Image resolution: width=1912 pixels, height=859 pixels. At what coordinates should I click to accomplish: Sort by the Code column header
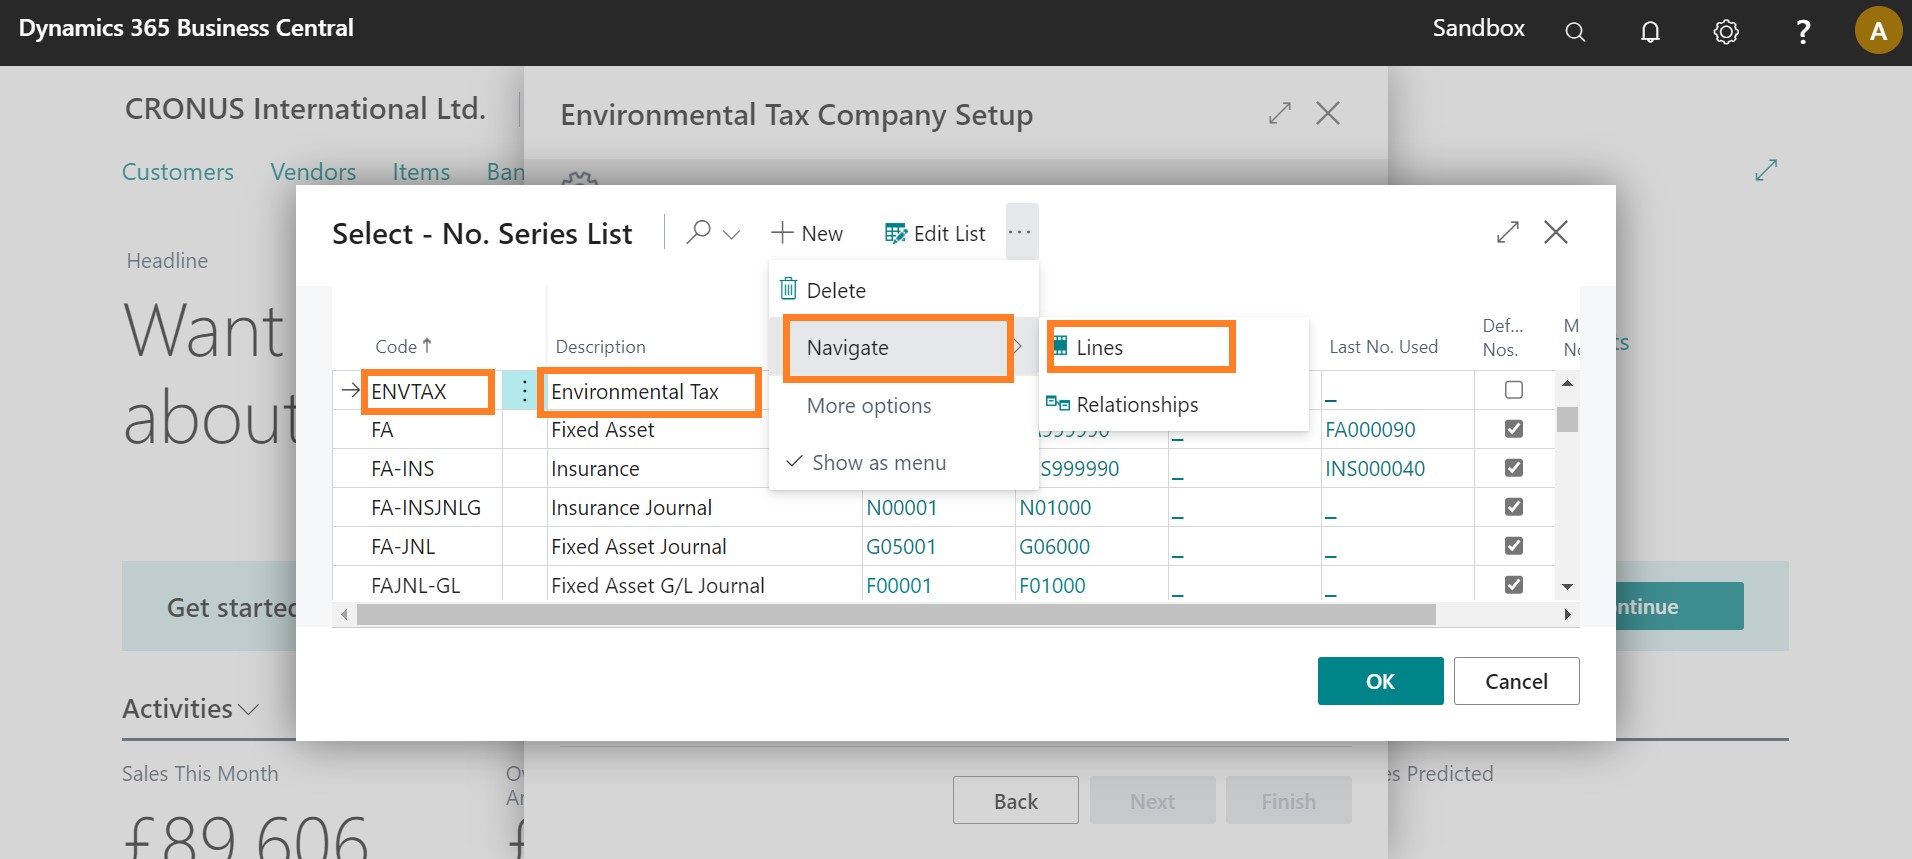[397, 347]
